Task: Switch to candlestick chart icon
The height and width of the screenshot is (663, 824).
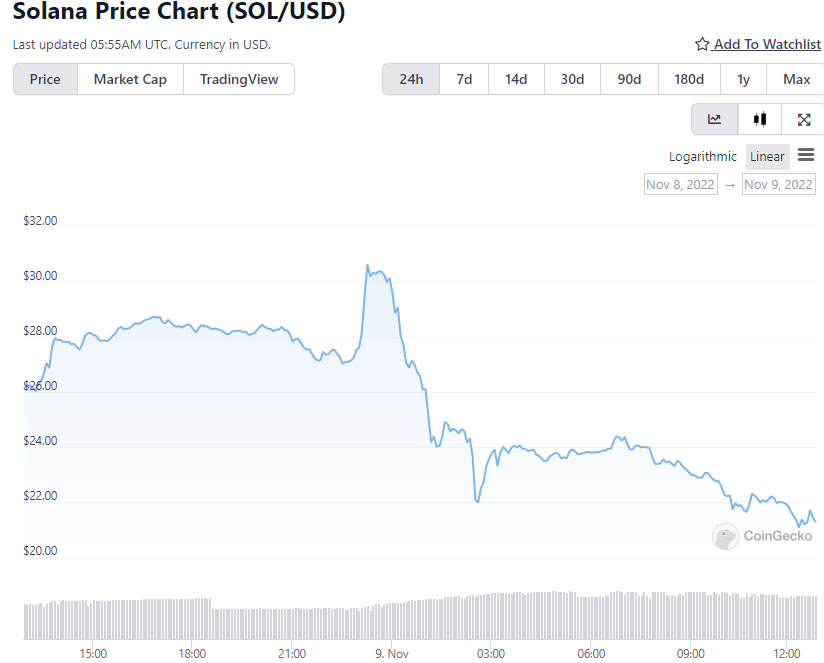Action: click(x=760, y=120)
